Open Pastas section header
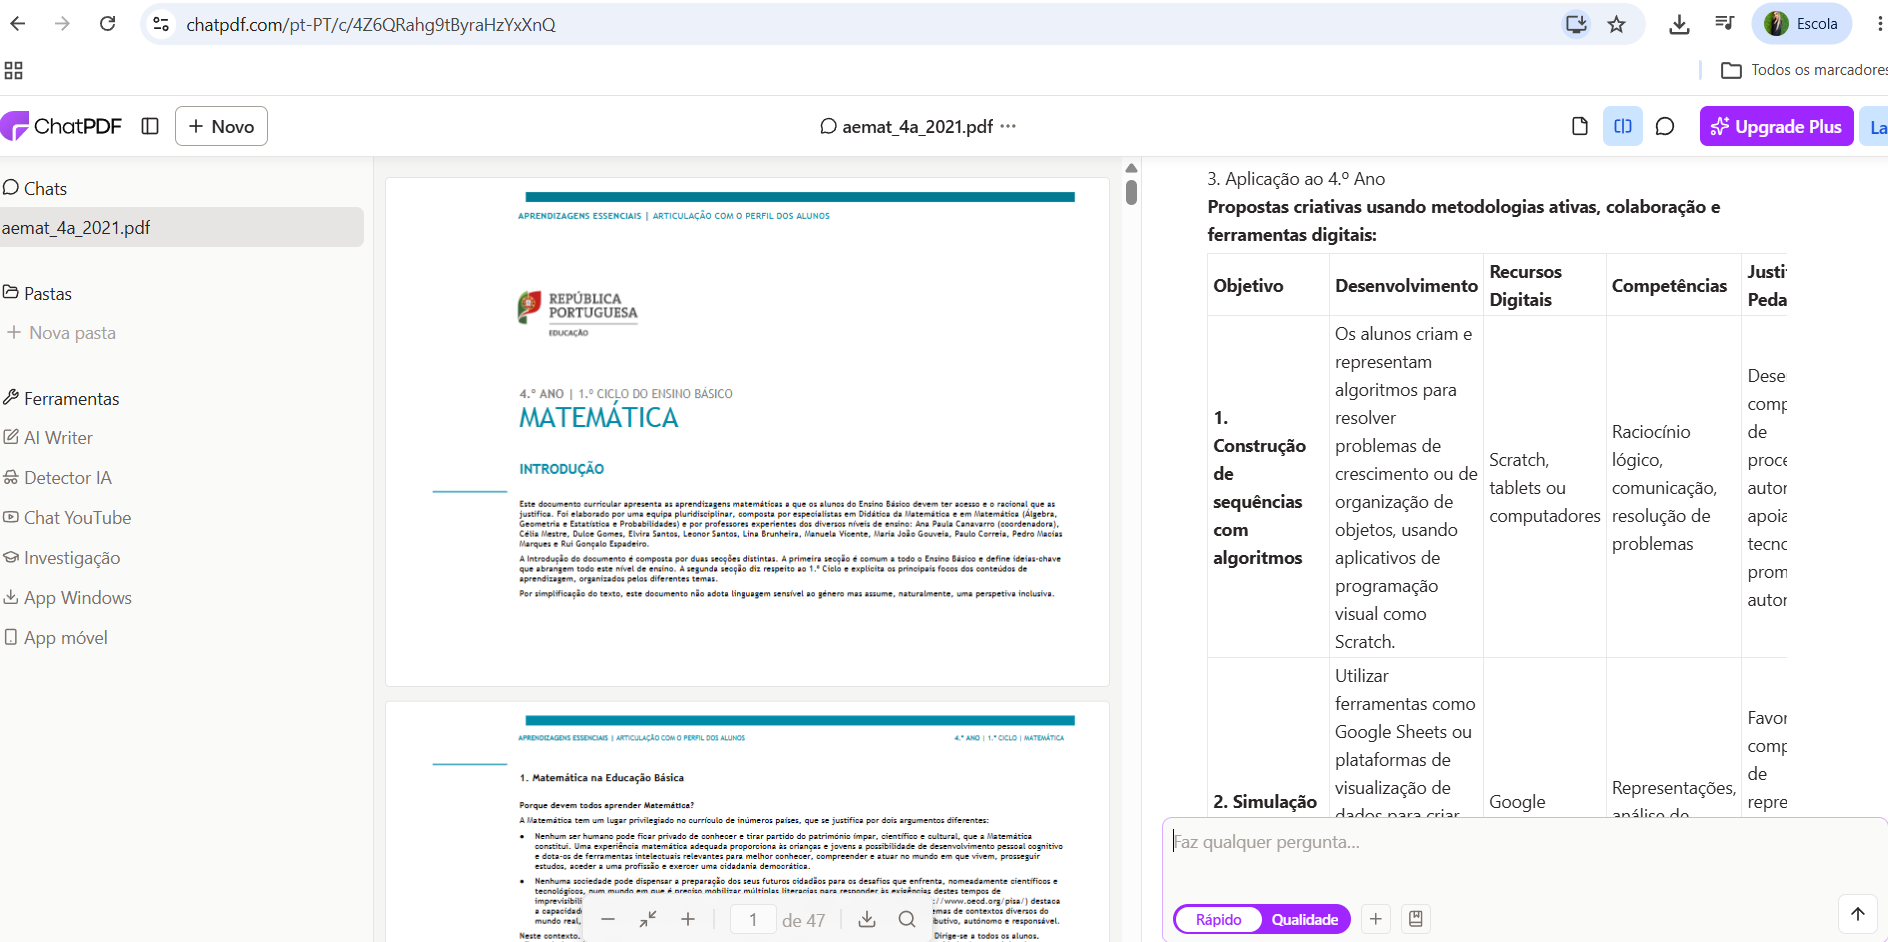This screenshot has width=1888, height=942. pyautogui.click(x=37, y=293)
